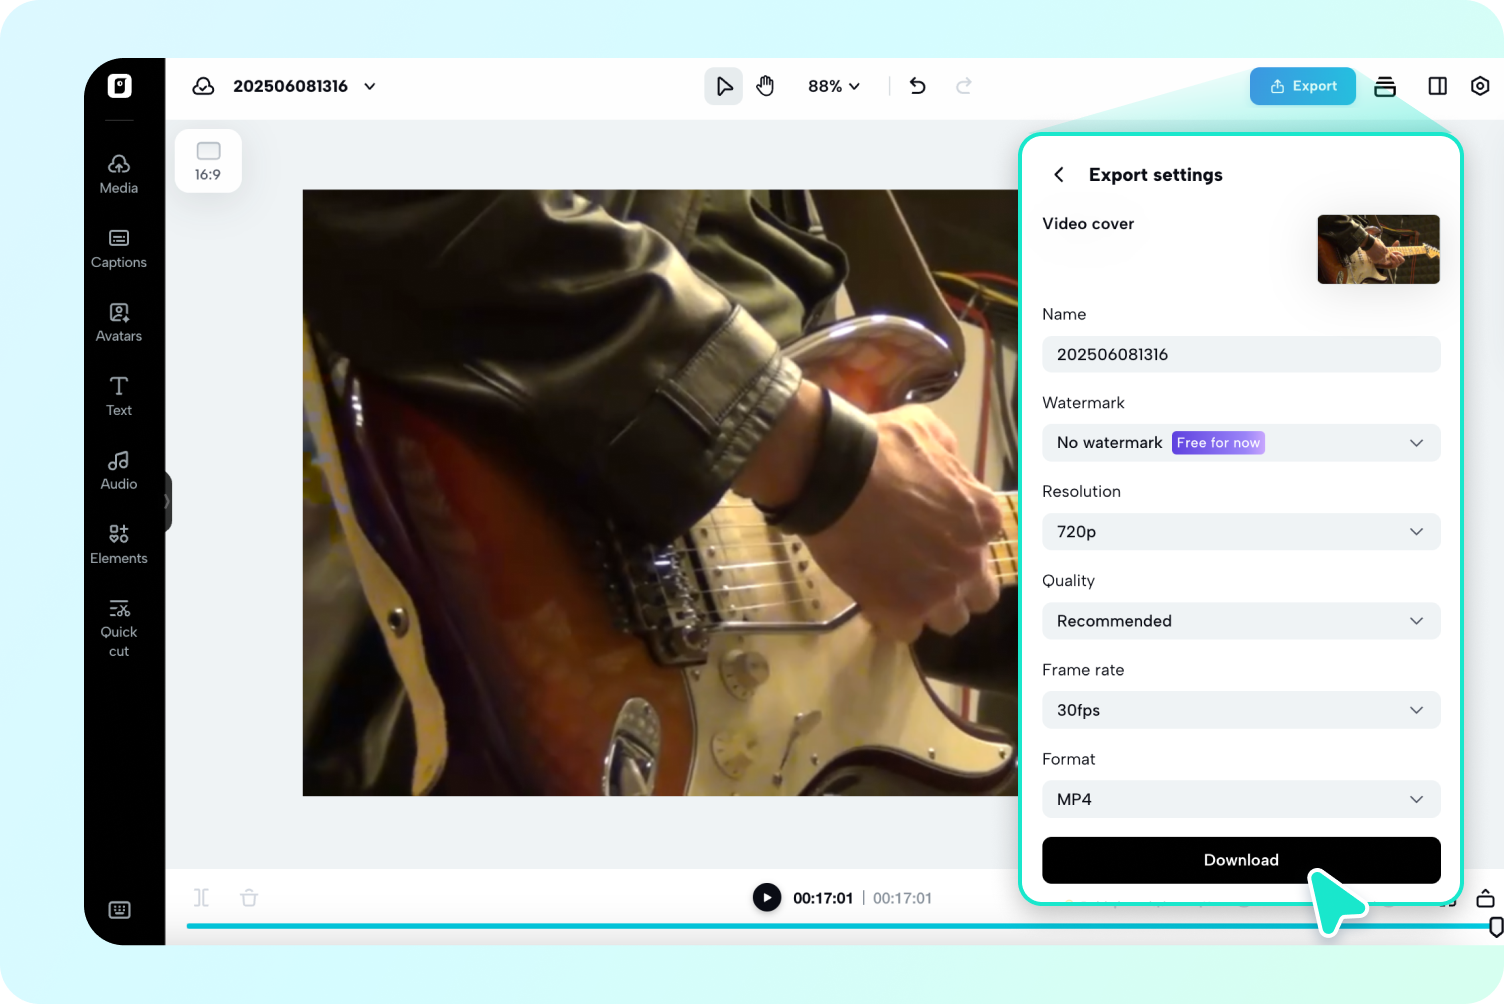Click the Export button
This screenshot has height=1004, width=1504.
pyautogui.click(x=1303, y=86)
